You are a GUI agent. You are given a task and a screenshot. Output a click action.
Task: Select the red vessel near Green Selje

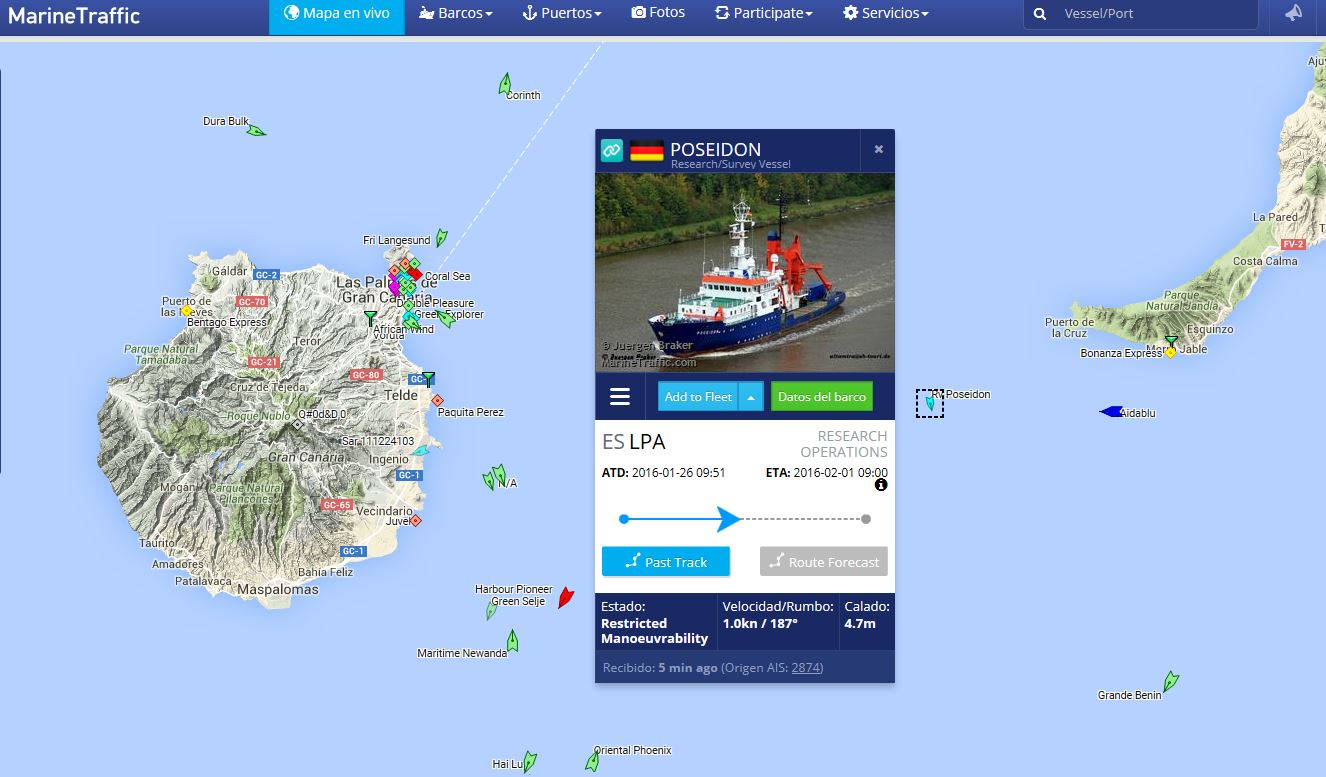point(565,598)
